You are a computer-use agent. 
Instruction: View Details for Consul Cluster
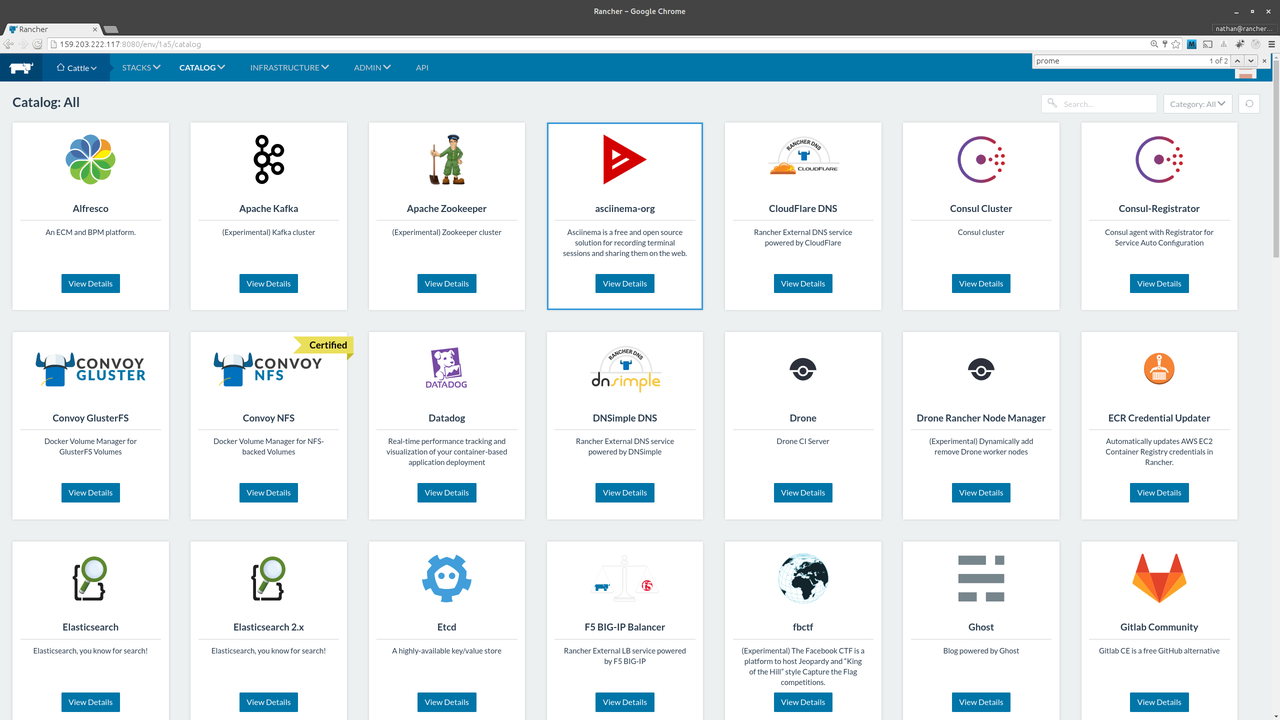pos(981,284)
